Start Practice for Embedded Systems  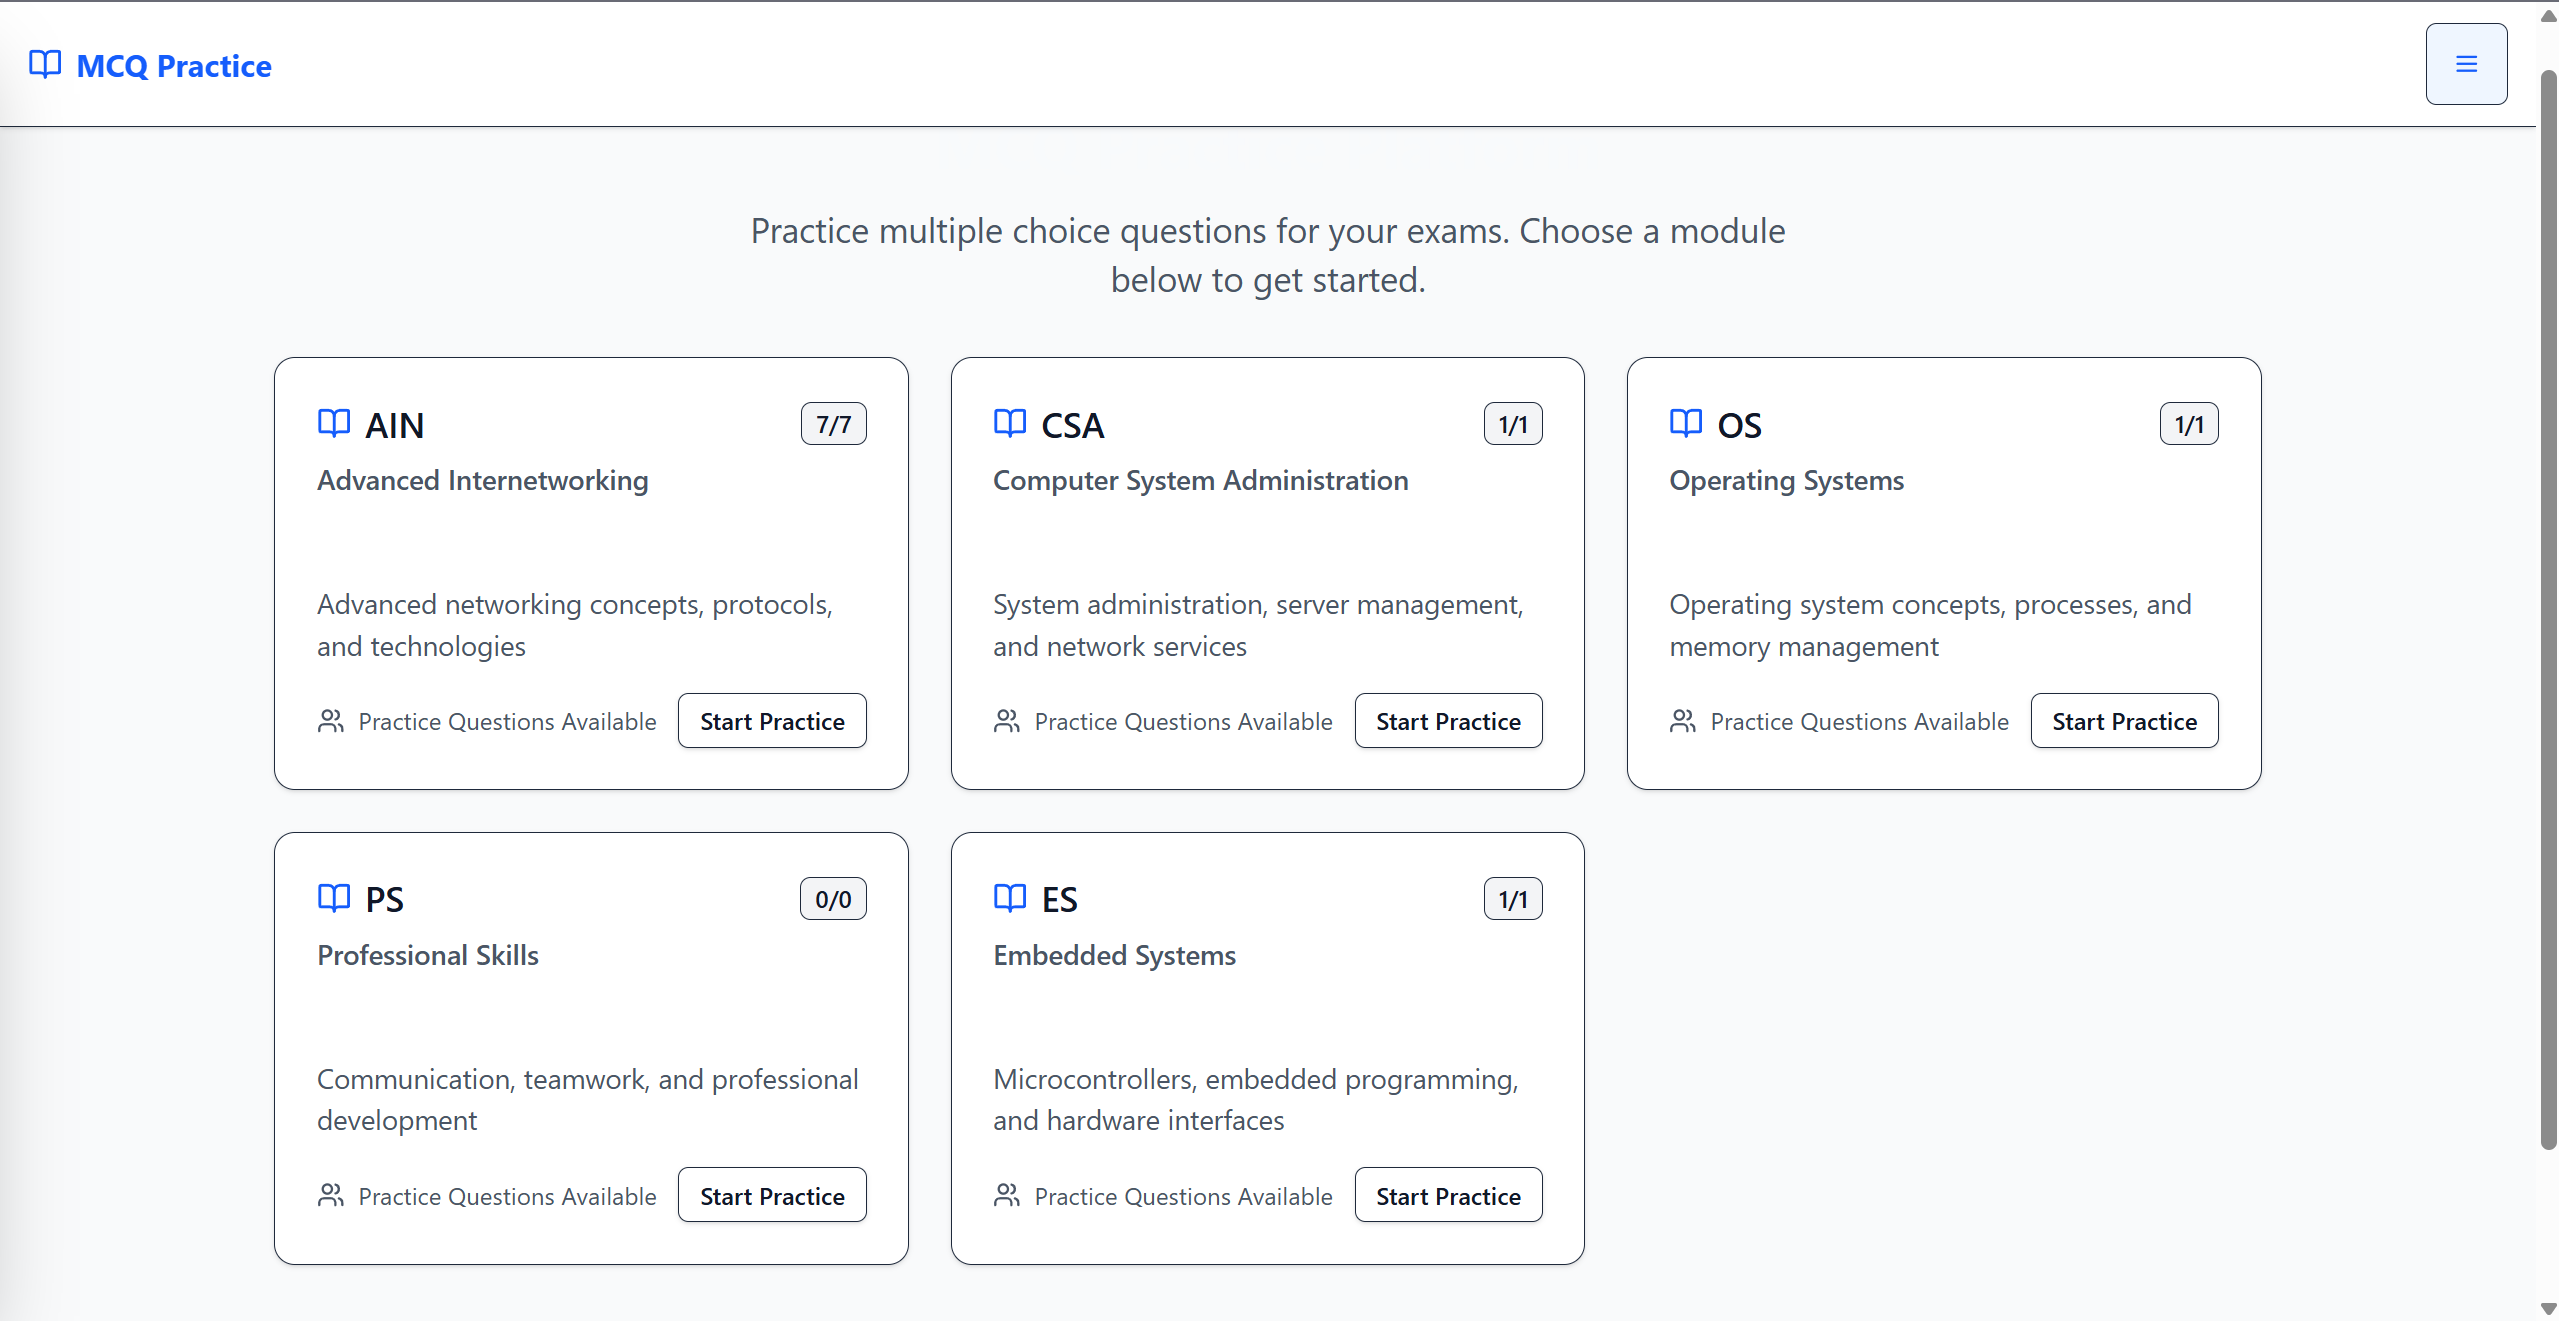pyautogui.click(x=1447, y=1195)
